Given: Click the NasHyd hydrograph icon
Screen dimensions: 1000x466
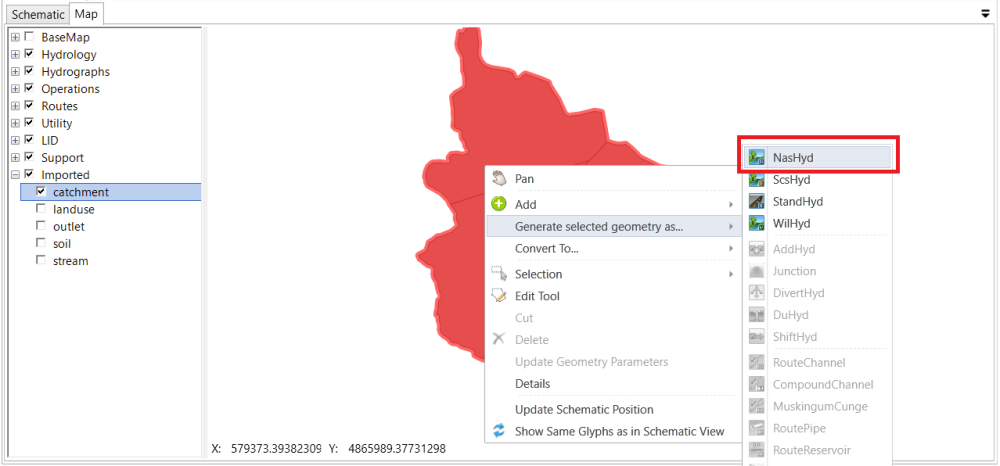Looking at the screenshot, I should [x=757, y=158].
